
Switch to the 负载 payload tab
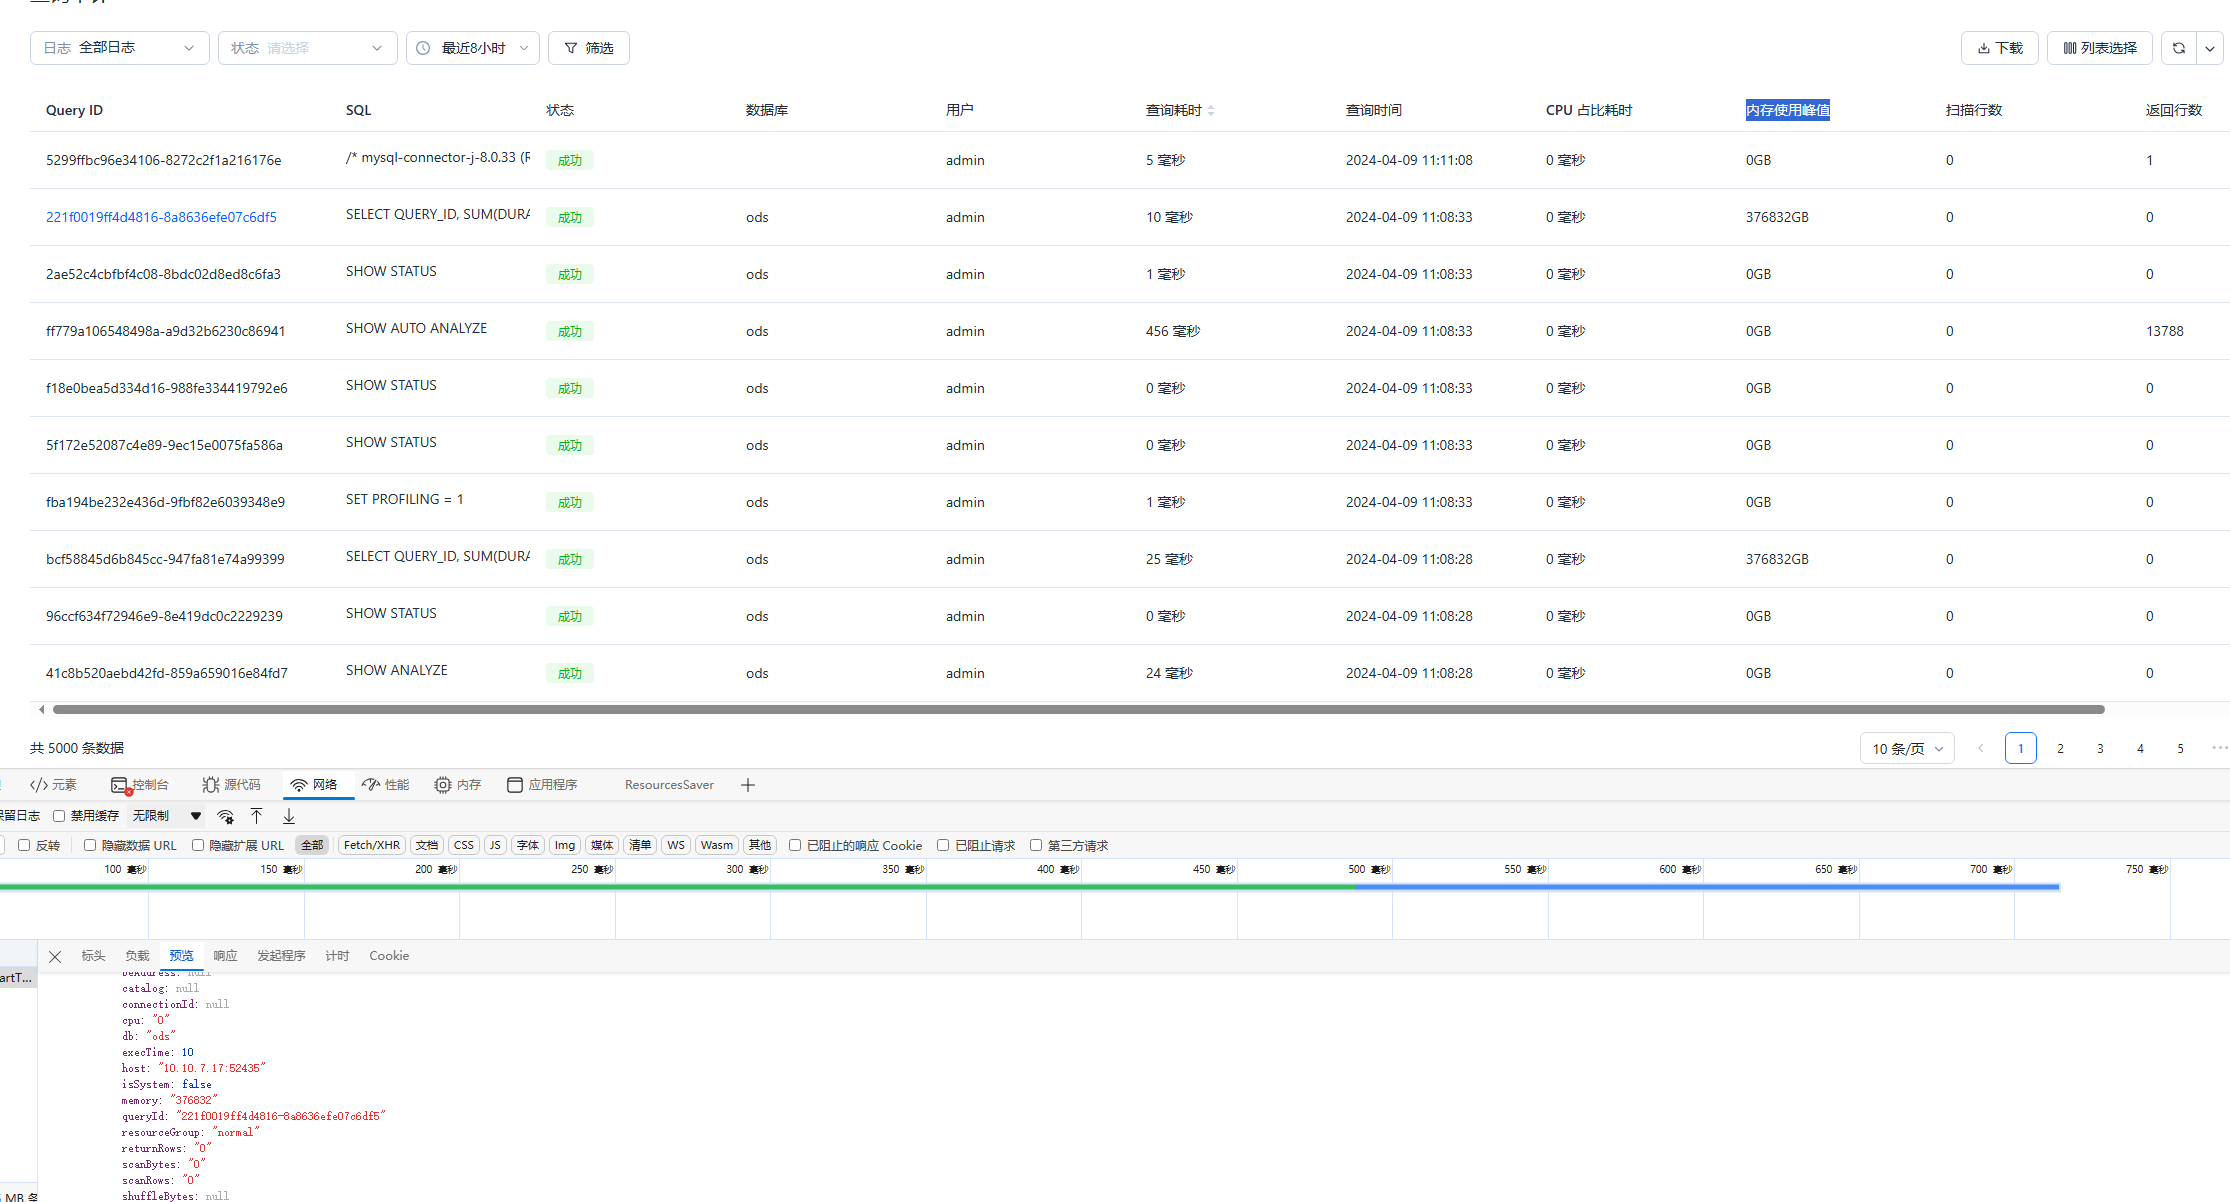tap(137, 956)
